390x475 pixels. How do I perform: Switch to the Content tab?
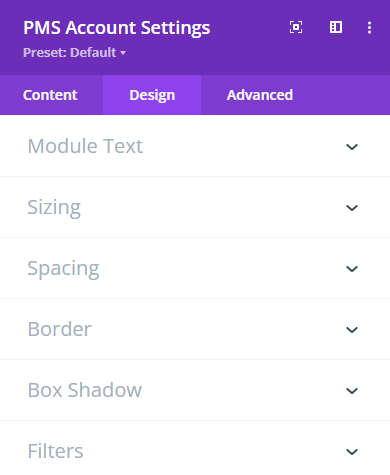(x=50, y=95)
